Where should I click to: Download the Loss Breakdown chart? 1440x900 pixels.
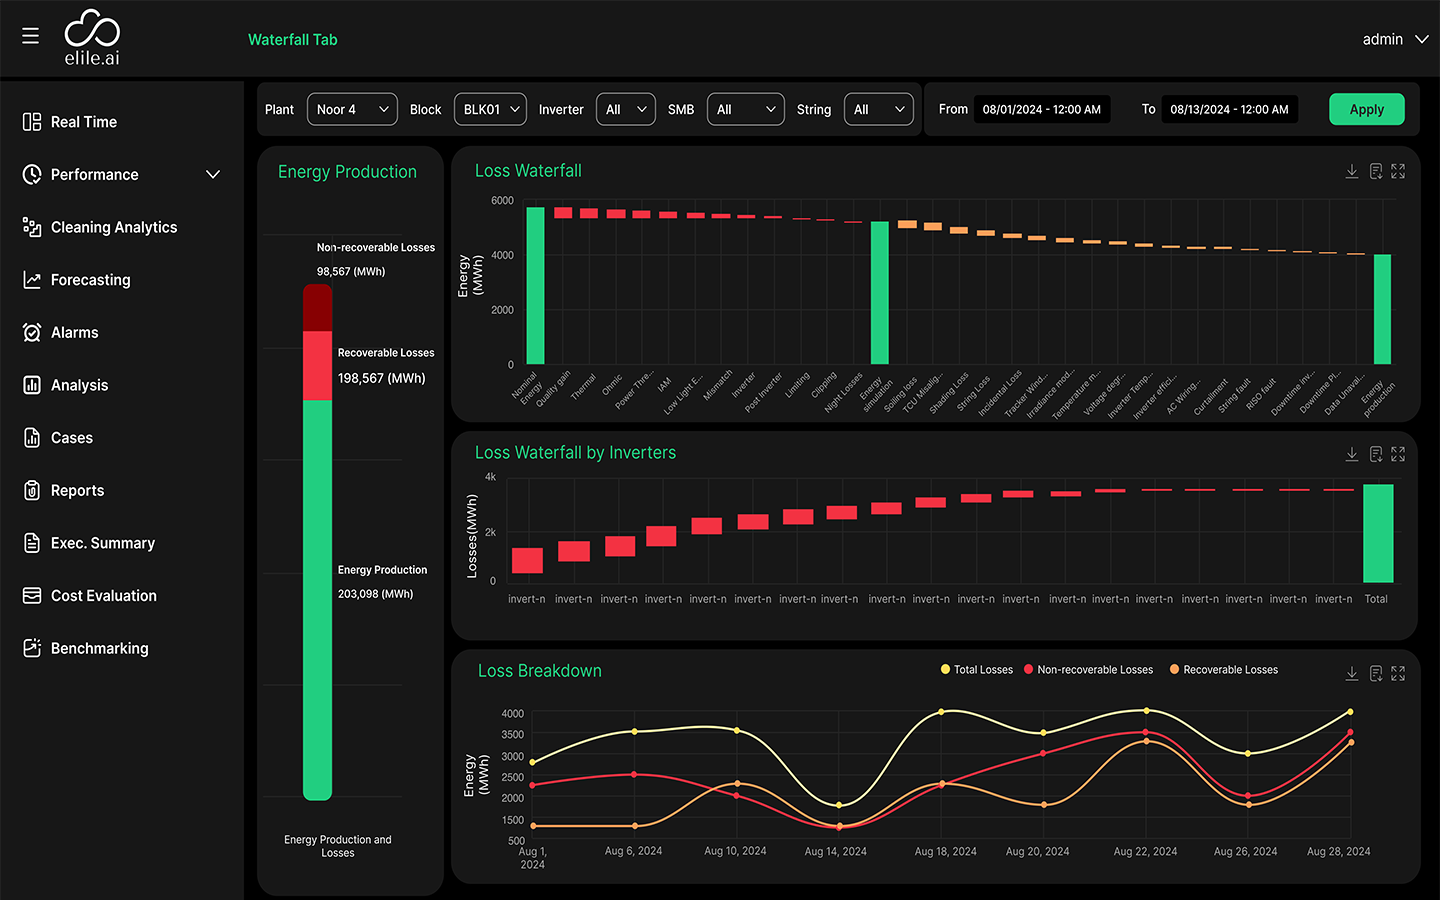[x=1352, y=674]
